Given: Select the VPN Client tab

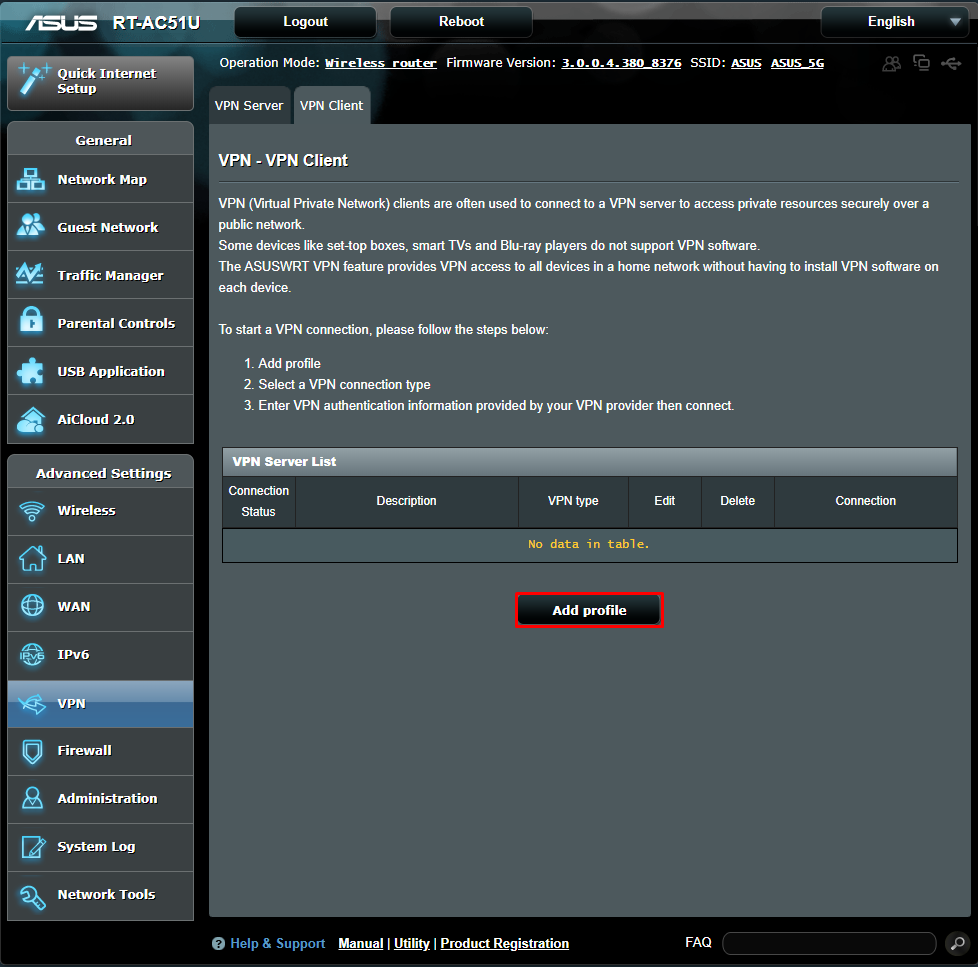Looking at the screenshot, I should pos(332,106).
